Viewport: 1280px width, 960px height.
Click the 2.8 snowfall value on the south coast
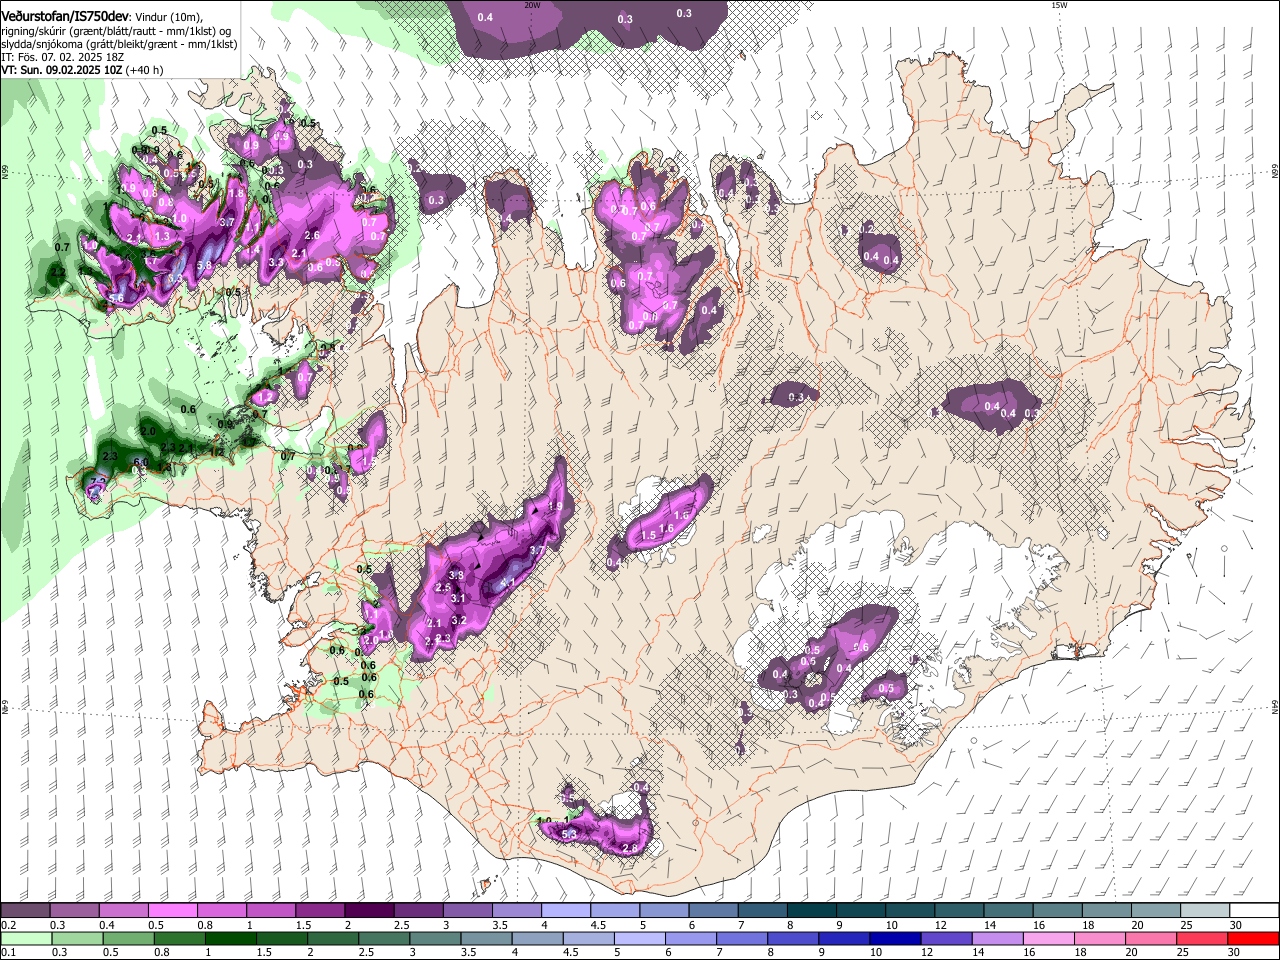(630, 848)
